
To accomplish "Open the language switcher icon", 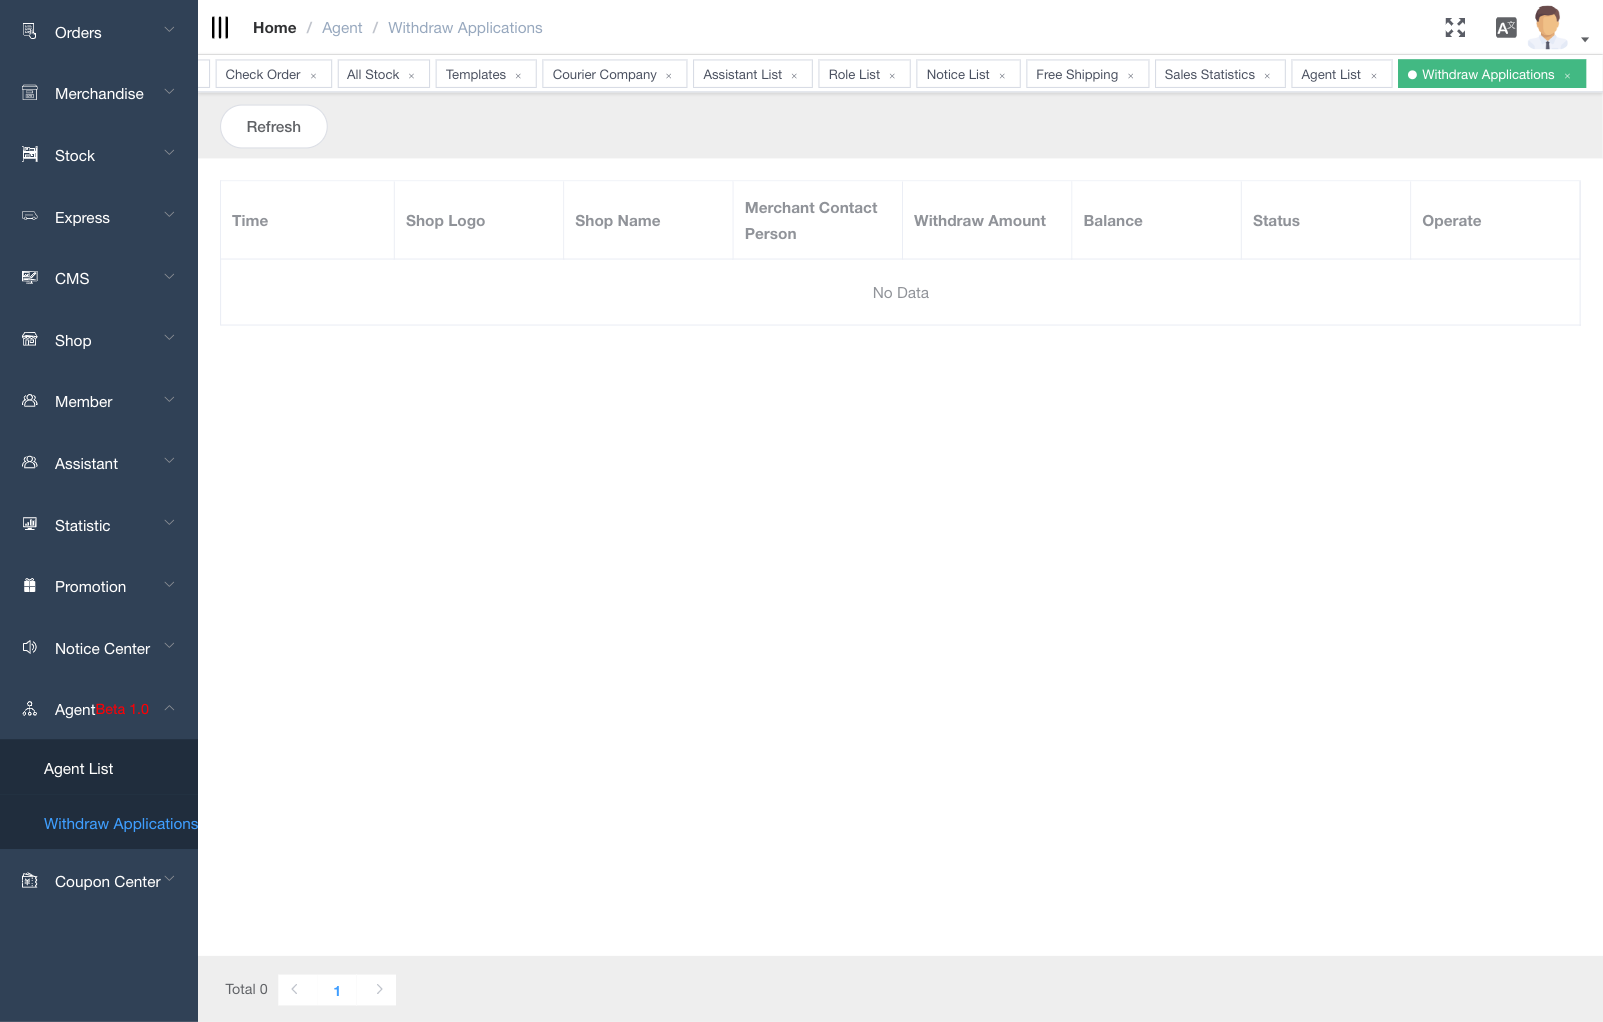I will coord(1505,27).
